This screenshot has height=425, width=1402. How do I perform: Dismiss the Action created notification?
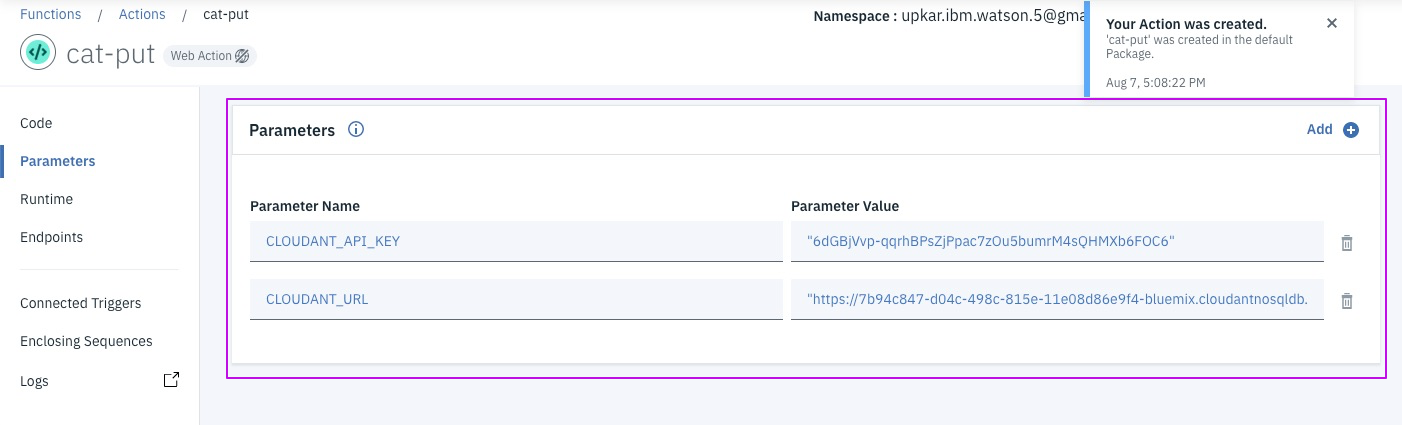(x=1332, y=23)
